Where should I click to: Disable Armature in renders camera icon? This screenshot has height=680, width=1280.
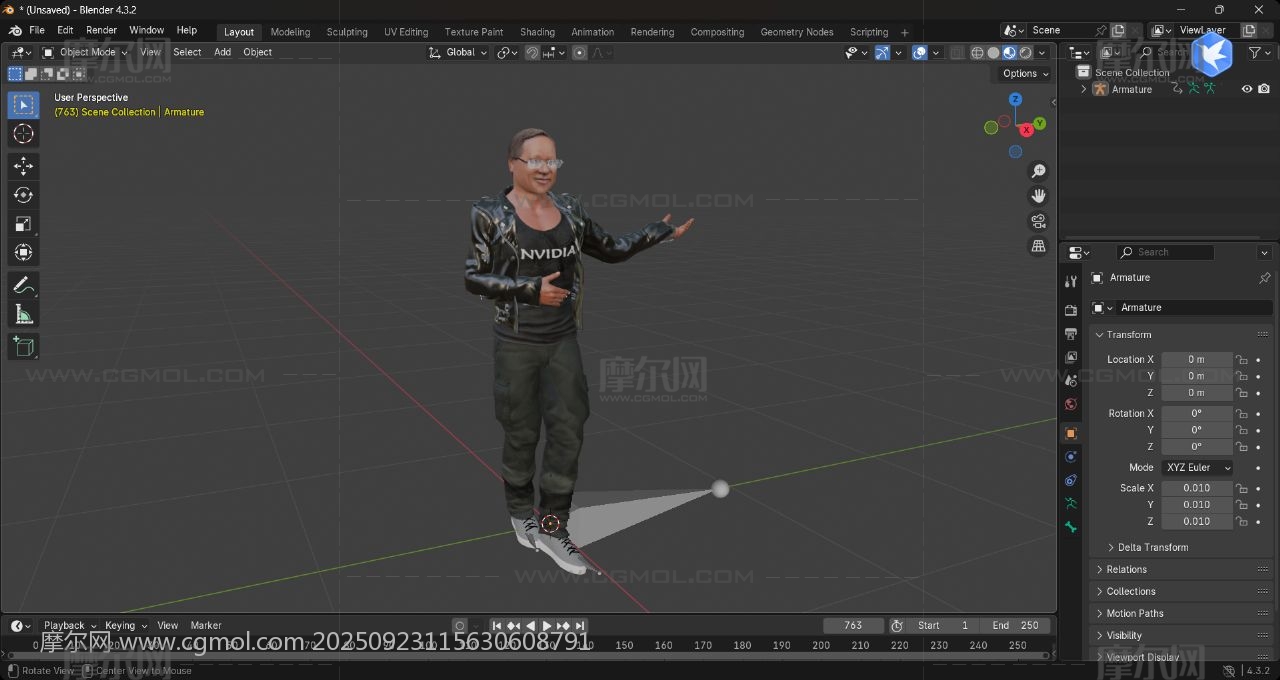pyautogui.click(x=1264, y=89)
